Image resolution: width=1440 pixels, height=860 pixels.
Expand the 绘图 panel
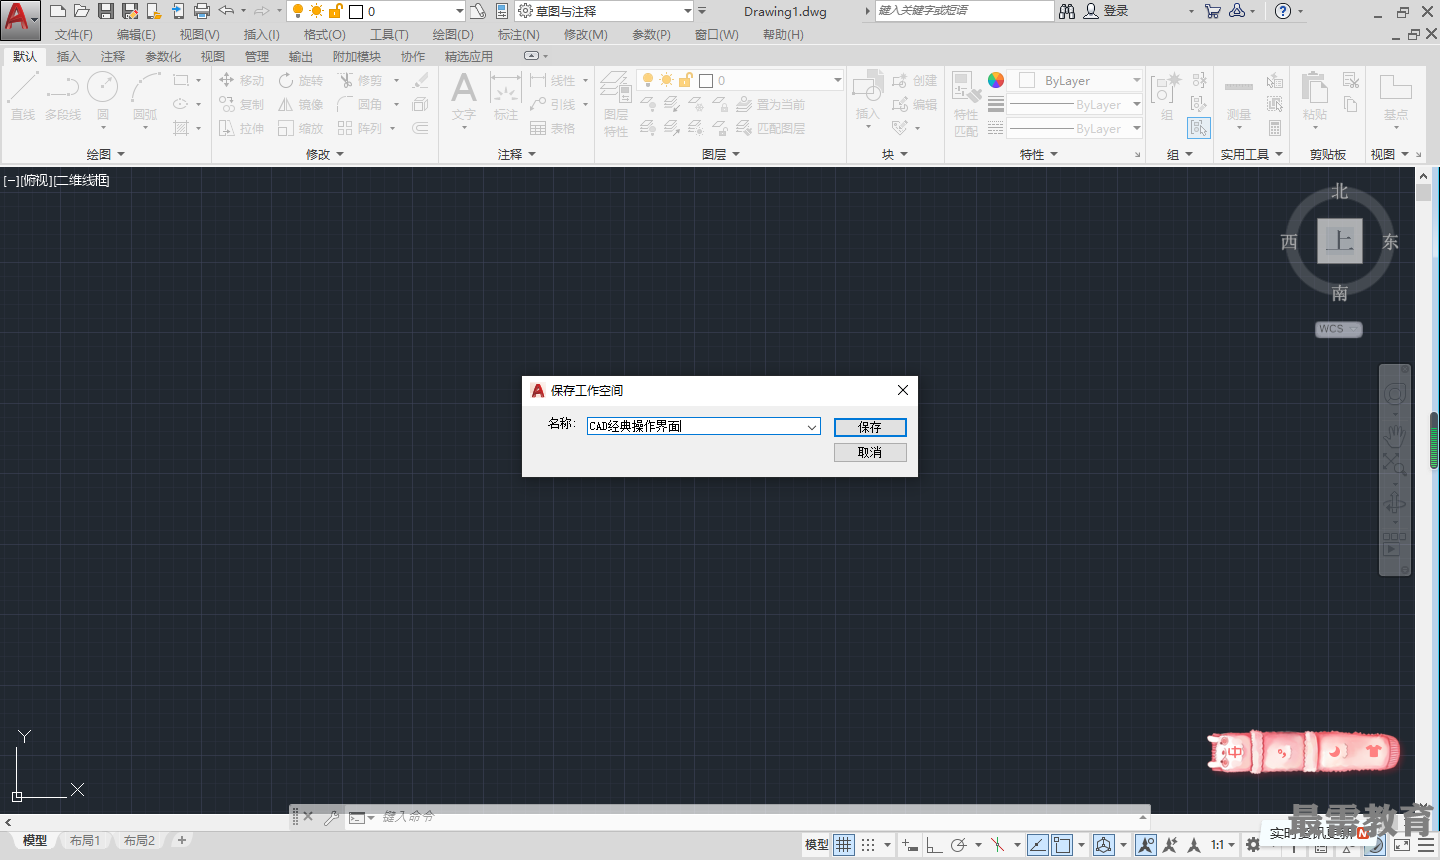(105, 154)
